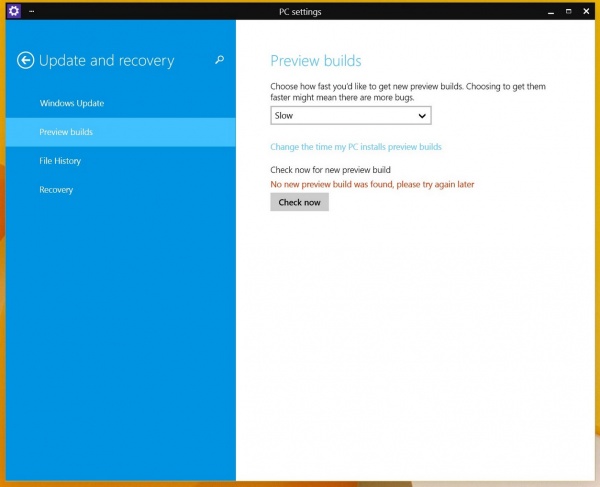Click the Check now for new preview build label
The width and height of the screenshot is (600, 487).
pyautogui.click(x=330, y=170)
